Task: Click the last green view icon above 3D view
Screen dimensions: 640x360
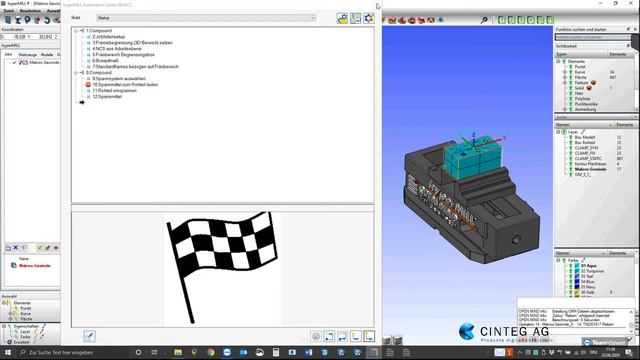Action: point(550,20)
